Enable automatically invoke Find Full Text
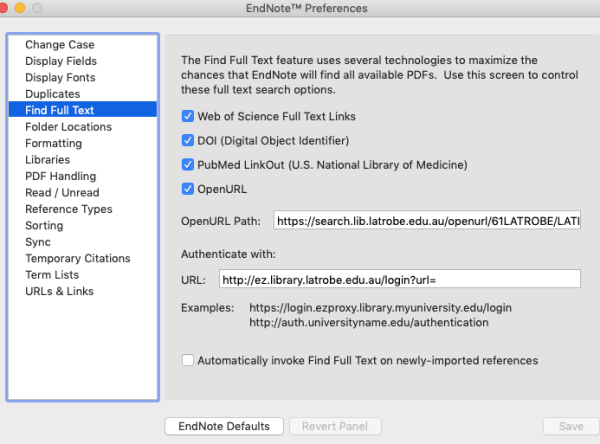This screenshot has width=600, height=444. point(188,360)
